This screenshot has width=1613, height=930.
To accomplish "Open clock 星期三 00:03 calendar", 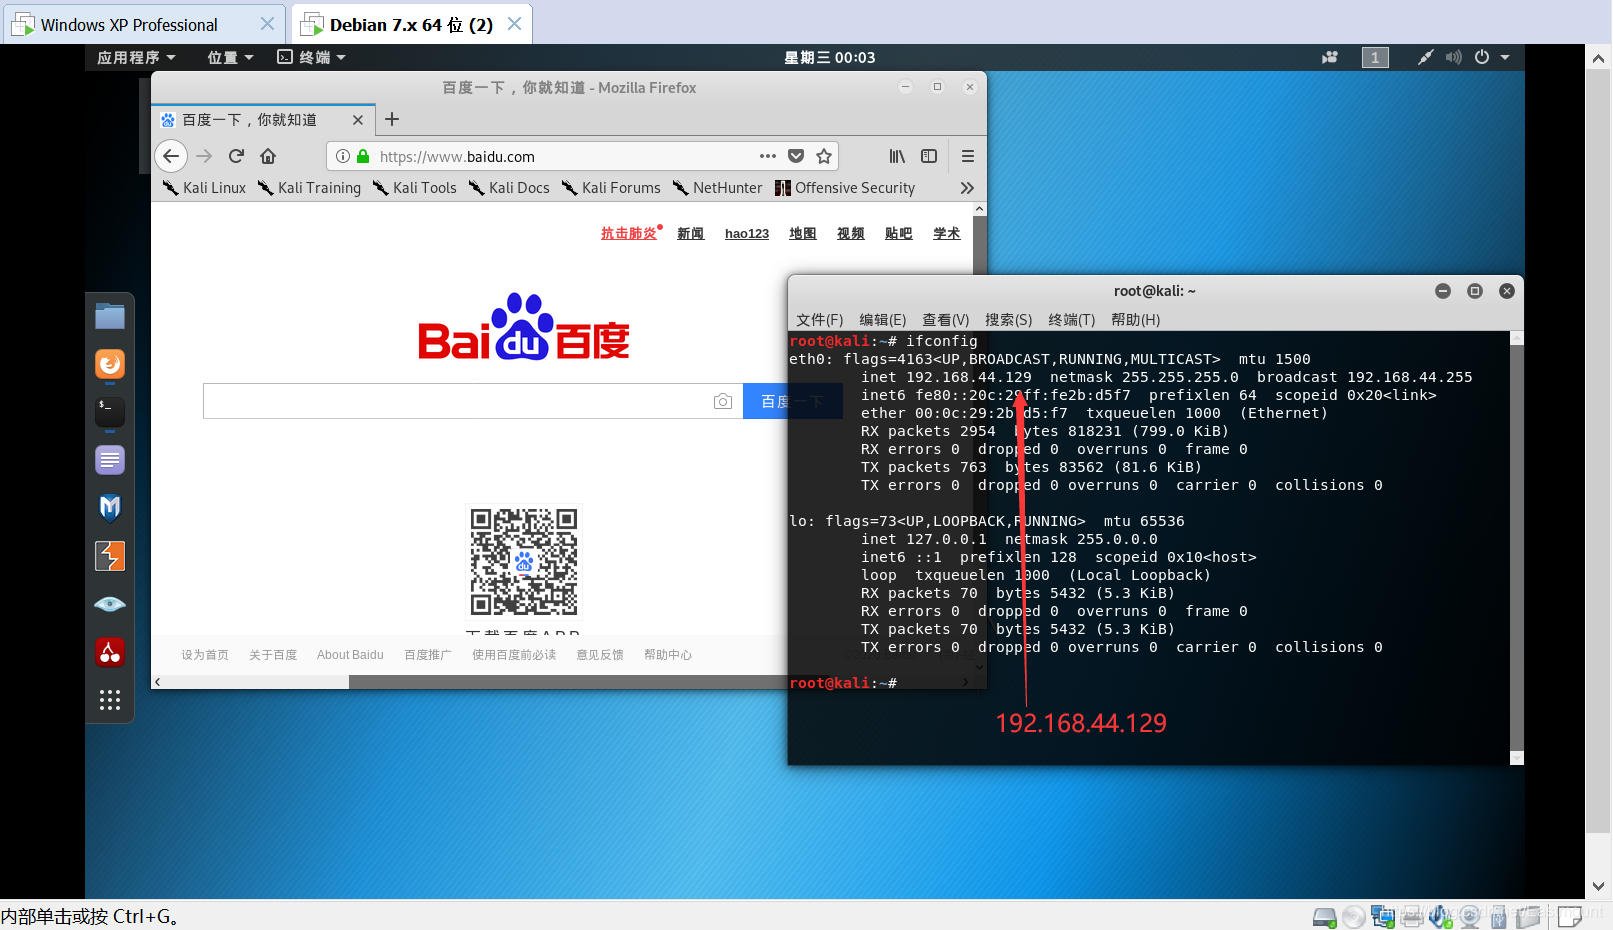I will point(830,57).
